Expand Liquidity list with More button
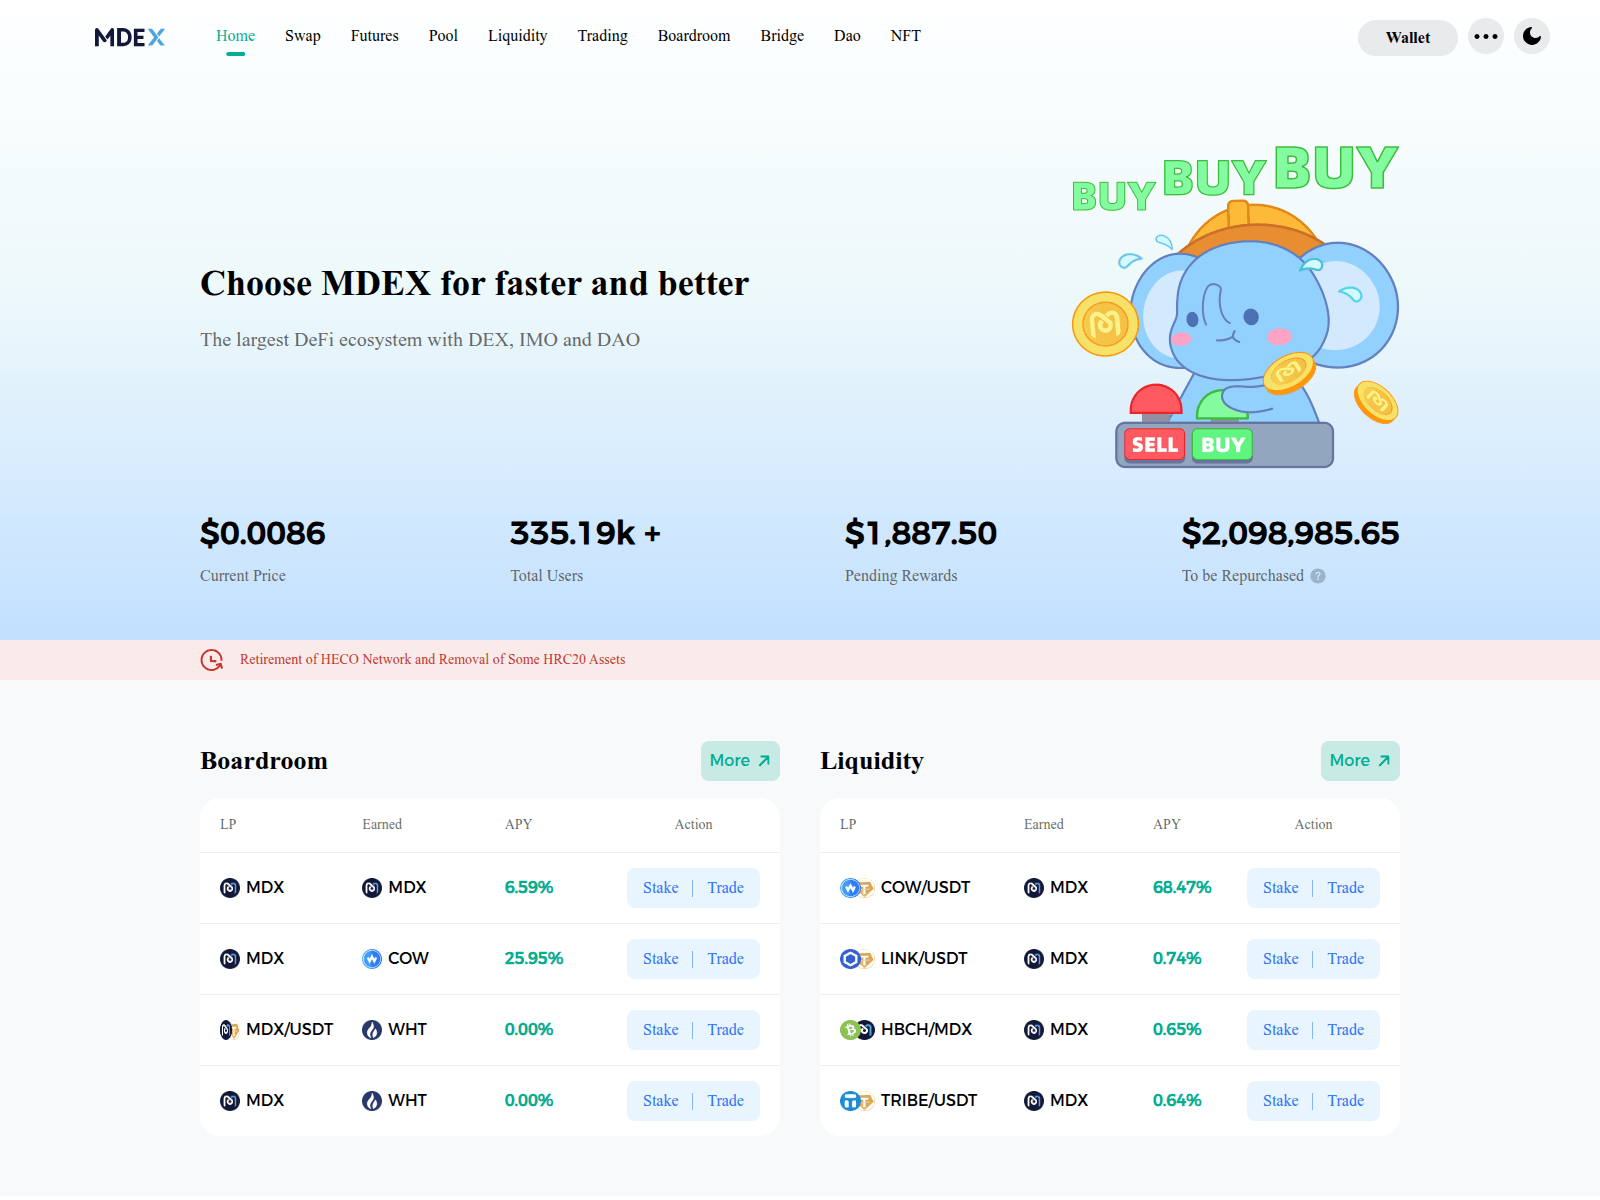Viewport: 1600px width, 1200px height. pos(1359,761)
